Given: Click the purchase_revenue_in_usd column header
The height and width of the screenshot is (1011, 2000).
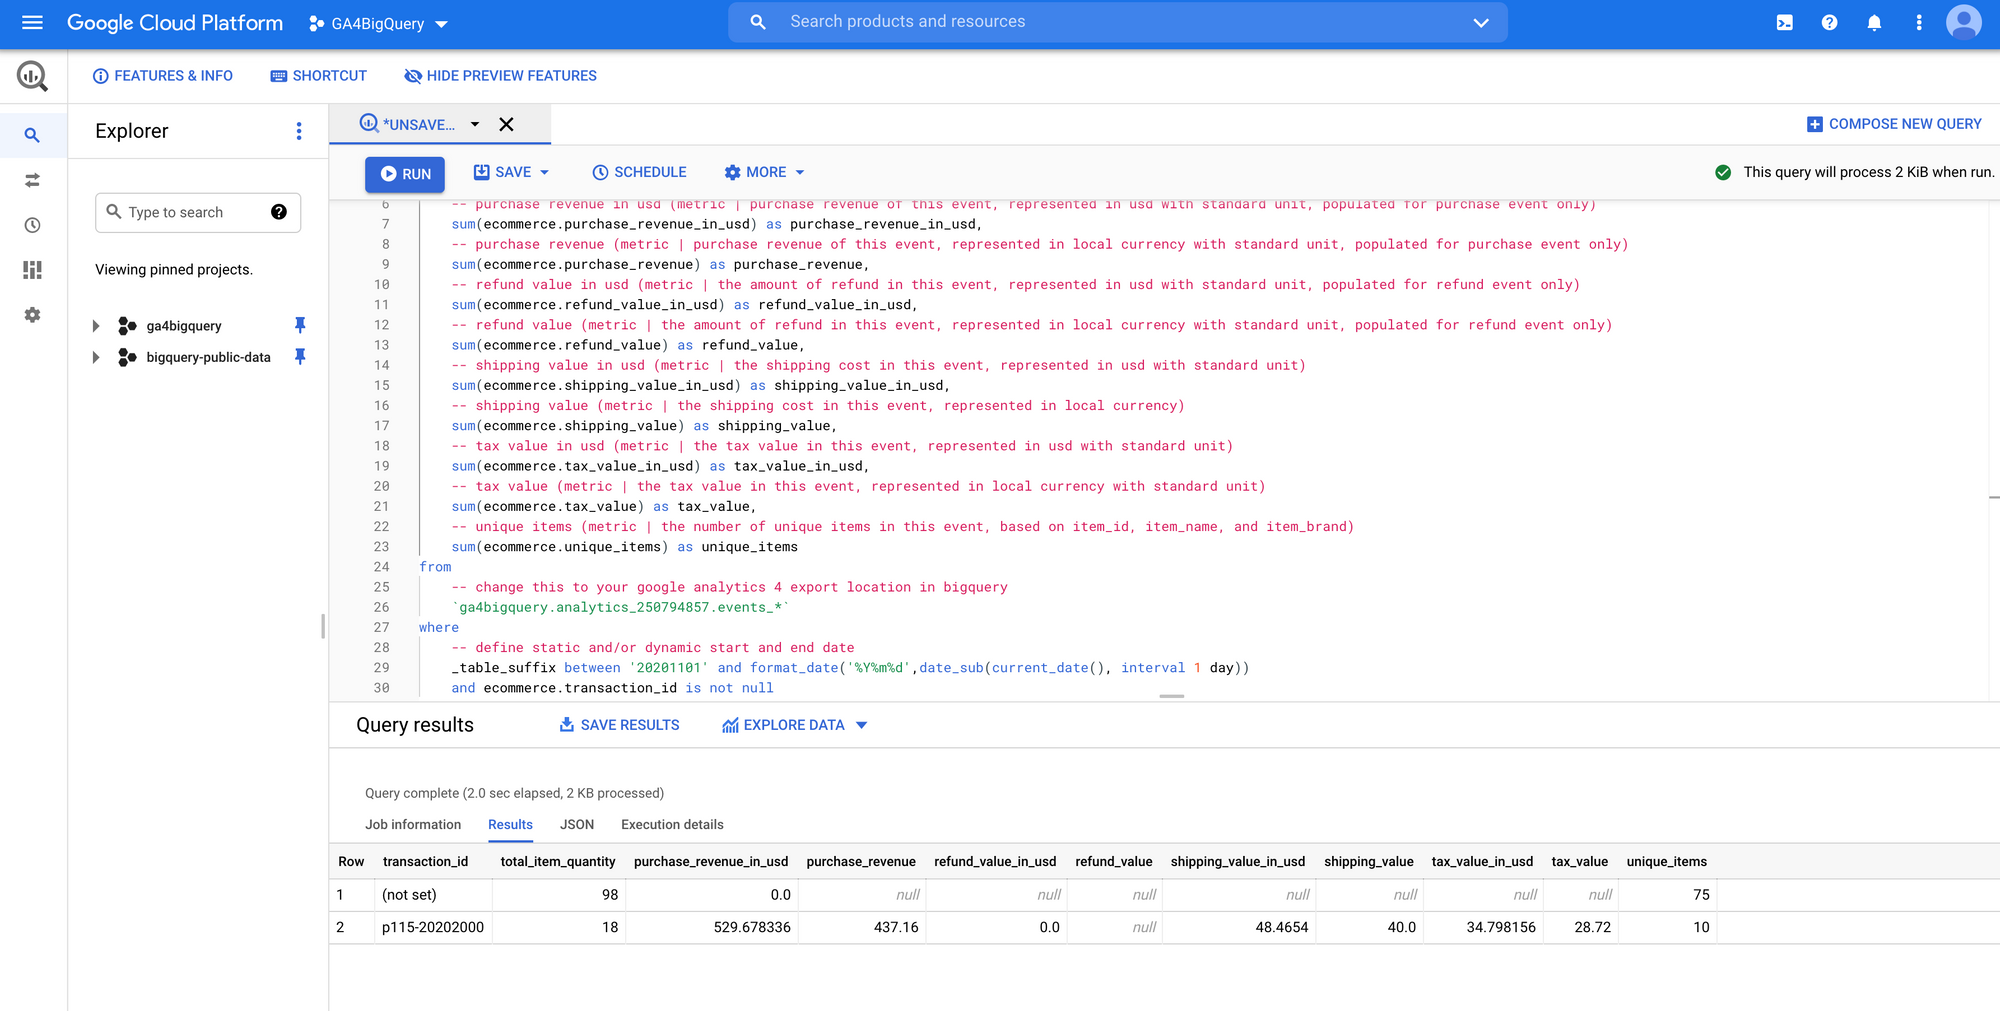Looking at the screenshot, I should 711,862.
